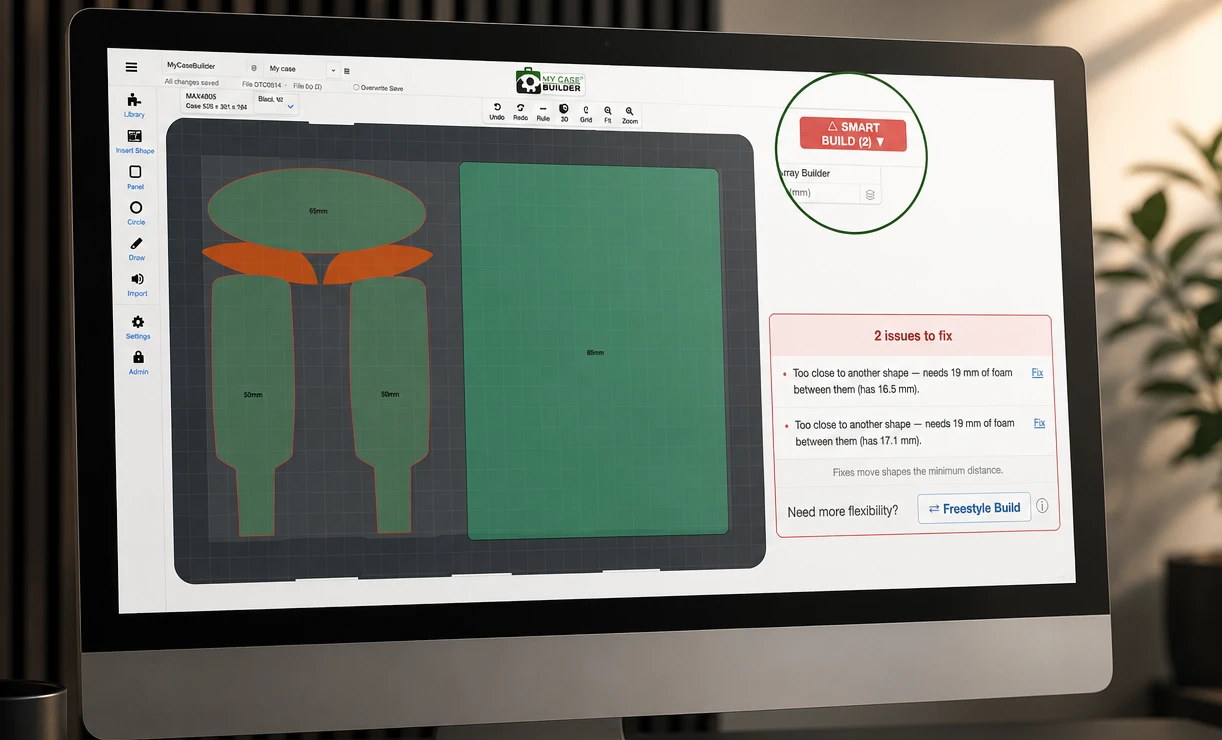Screen dimensions: 1222x740
Task: Choose the Panel shape tool
Action: point(135,177)
